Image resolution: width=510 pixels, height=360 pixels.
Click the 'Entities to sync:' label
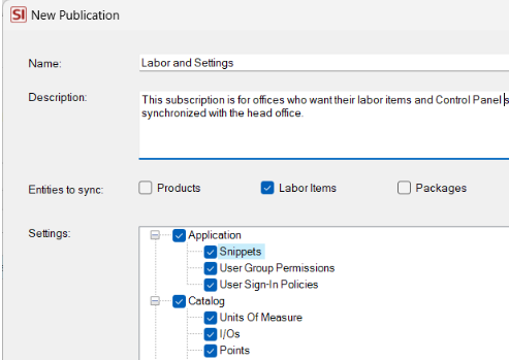(66, 190)
